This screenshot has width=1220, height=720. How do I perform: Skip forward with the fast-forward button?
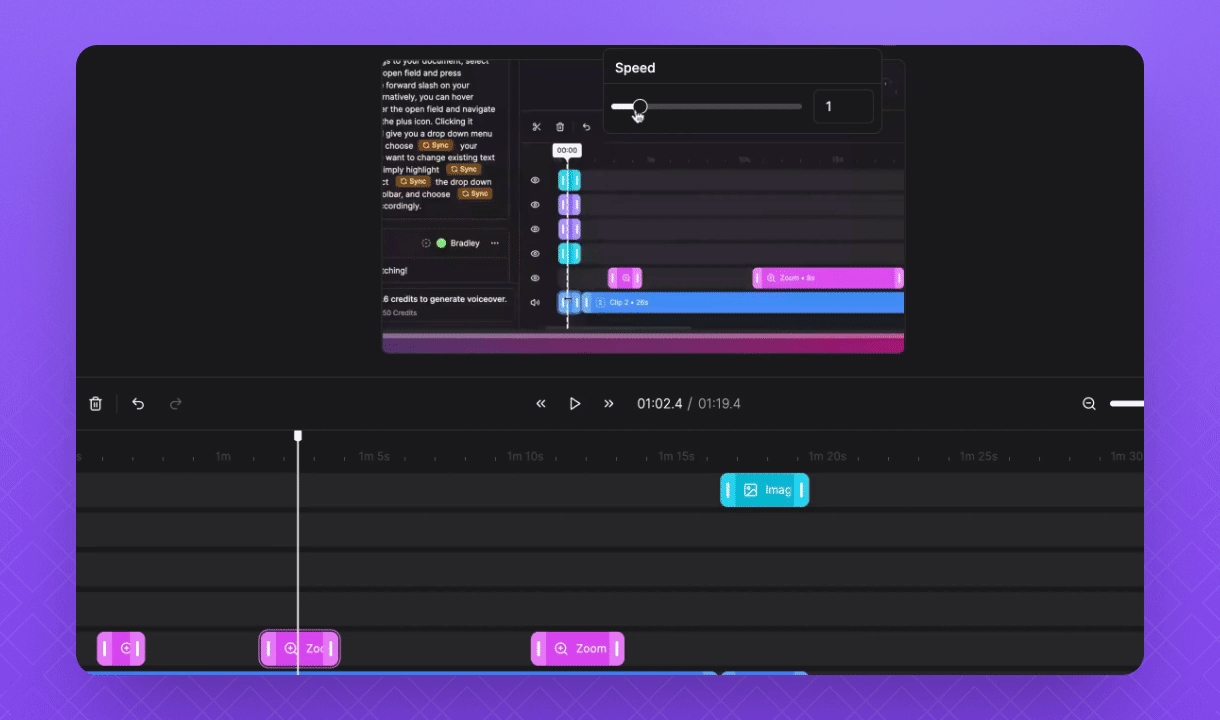(608, 404)
